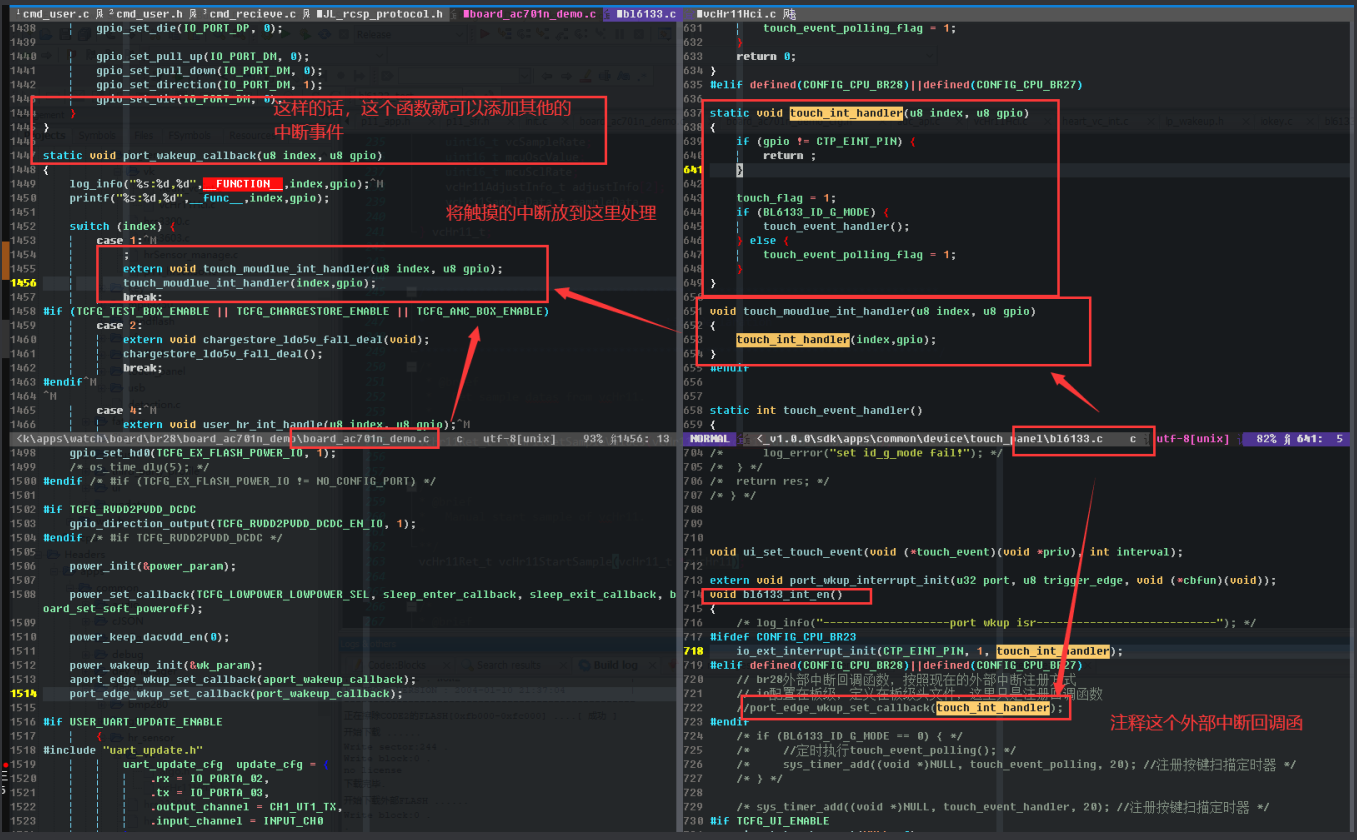Click utf-8[unix] encoding in left status line

[x=520, y=439]
